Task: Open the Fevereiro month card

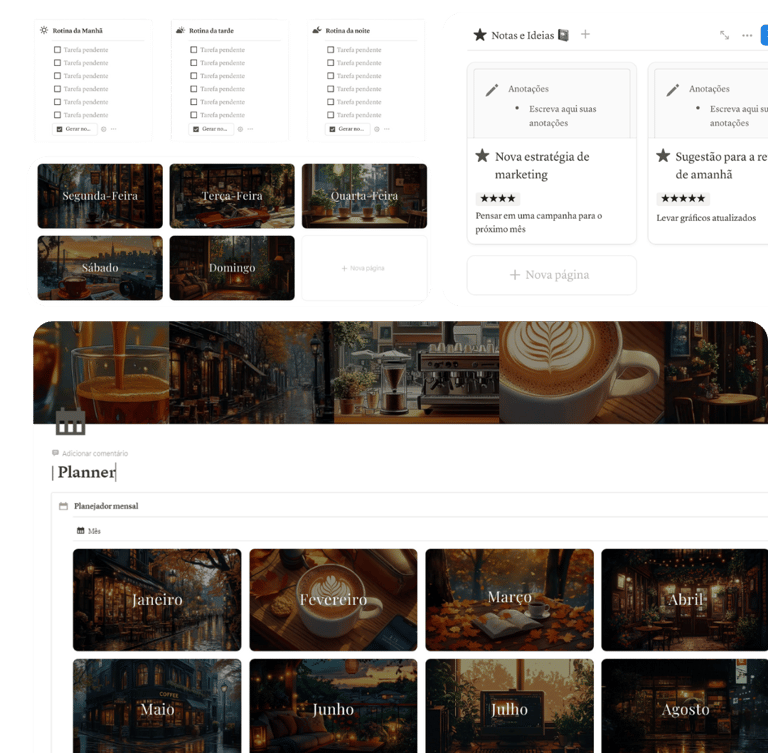Action: coord(334,600)
